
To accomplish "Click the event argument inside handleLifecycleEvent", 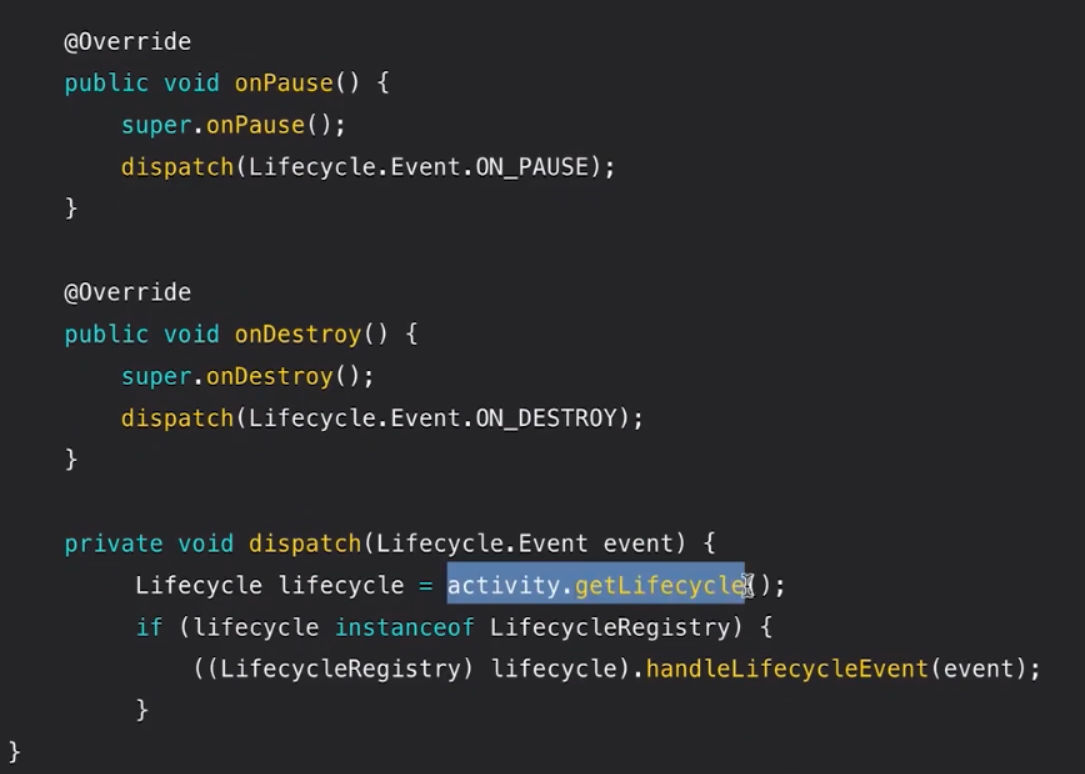I will pyautogui.click(x=978, y=670).
